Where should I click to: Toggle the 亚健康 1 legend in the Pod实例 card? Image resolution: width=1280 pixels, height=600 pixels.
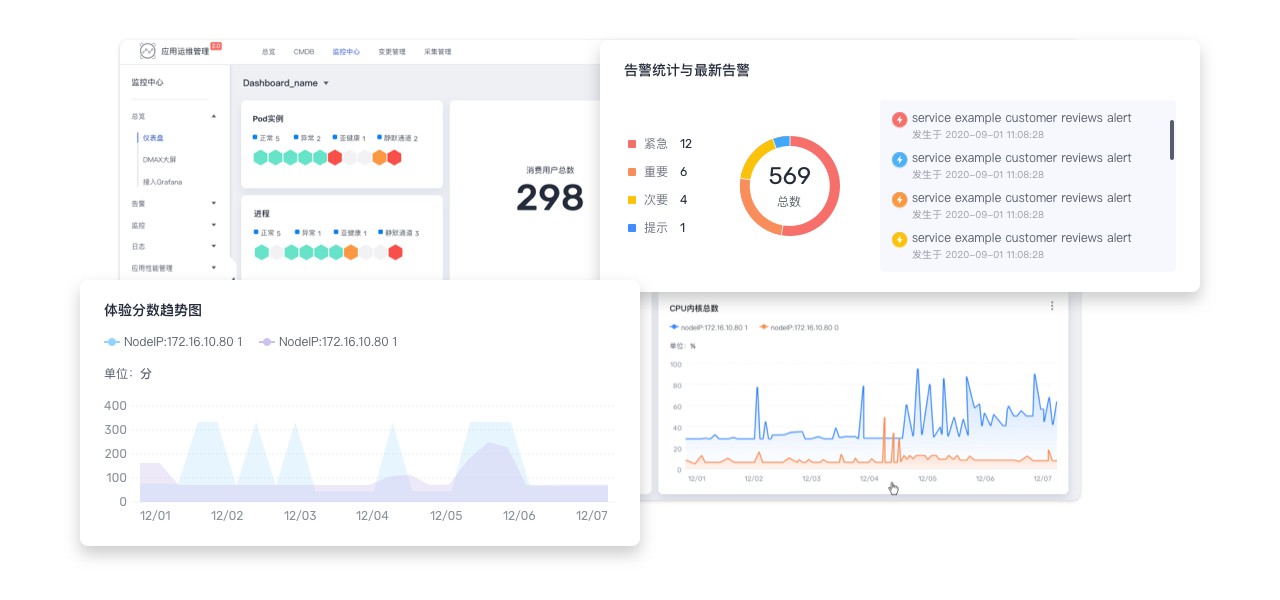coord(349,138)
